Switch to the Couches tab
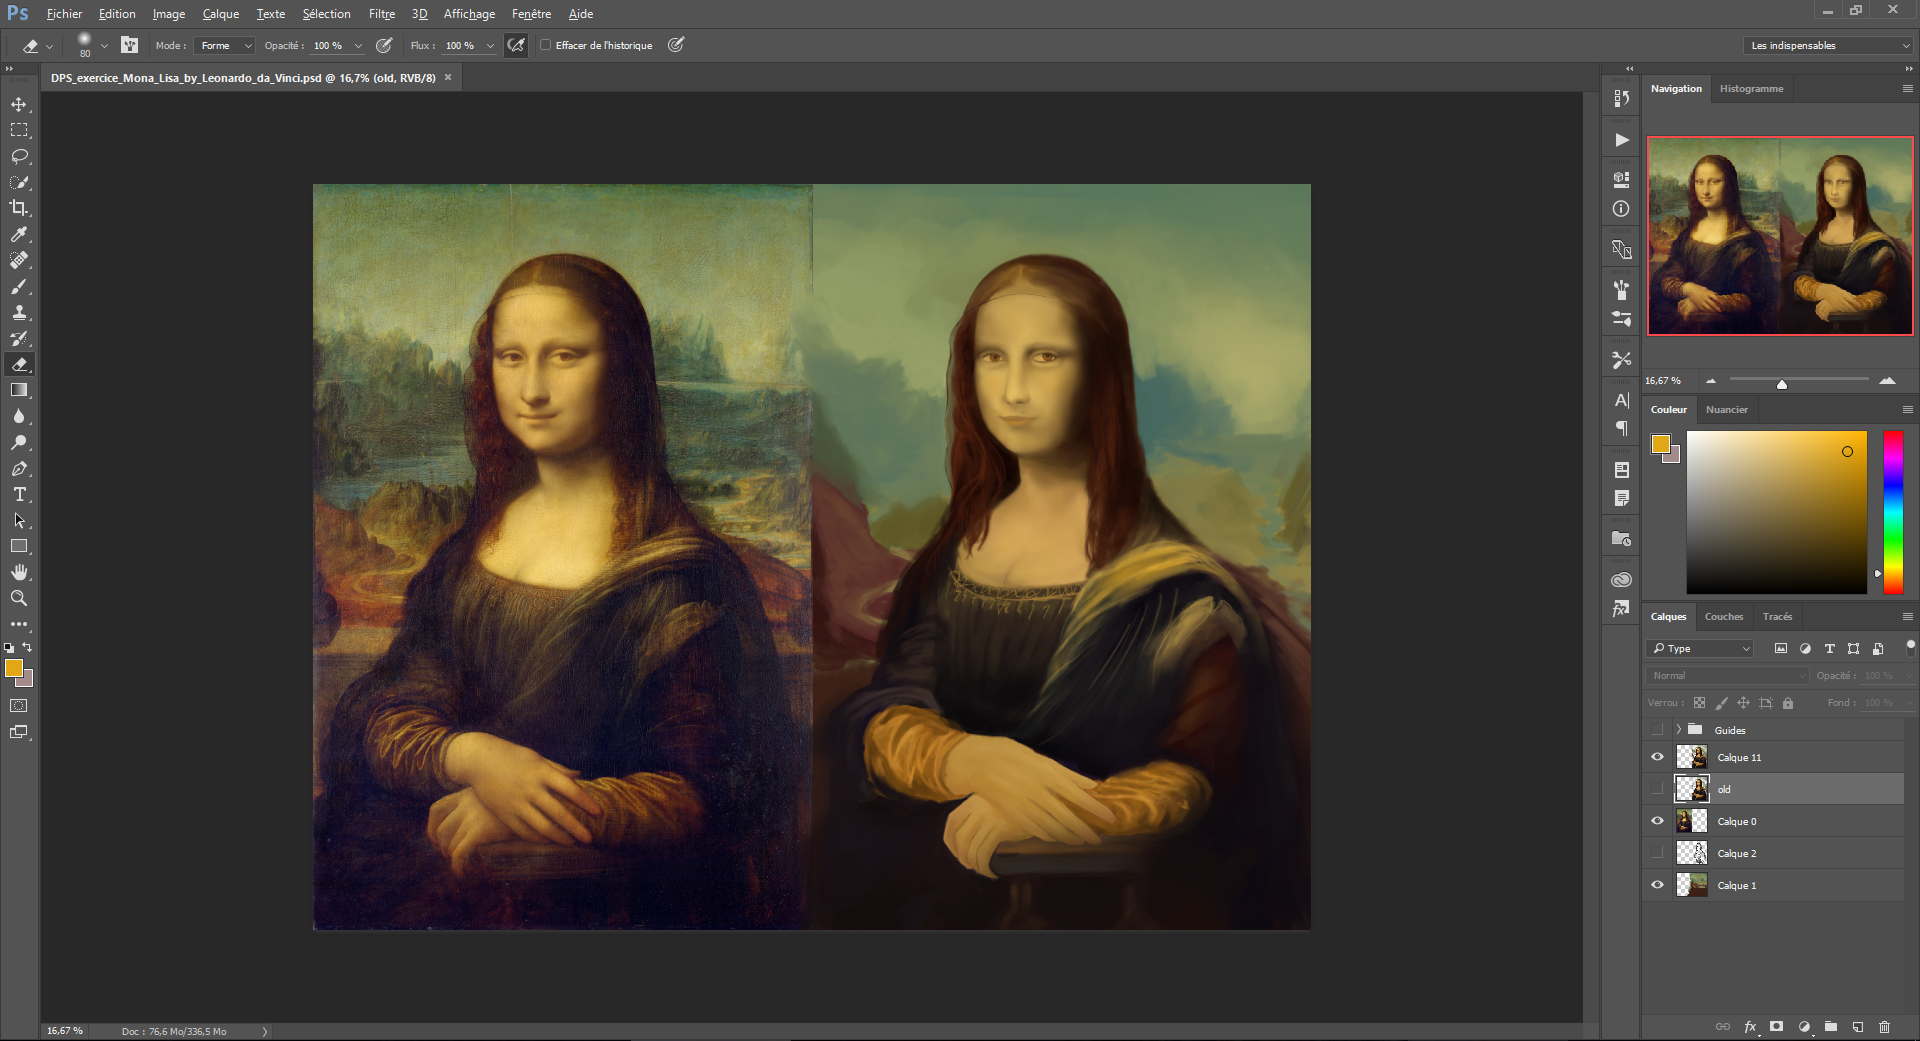 coord(1723,617)
